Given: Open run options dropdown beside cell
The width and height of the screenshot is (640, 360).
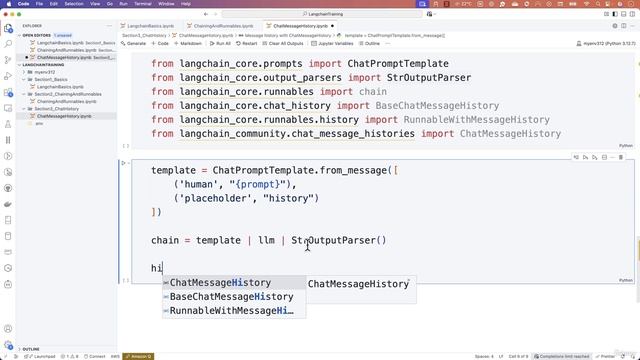Looking at the screenshot, I should [x=129, y=163].
